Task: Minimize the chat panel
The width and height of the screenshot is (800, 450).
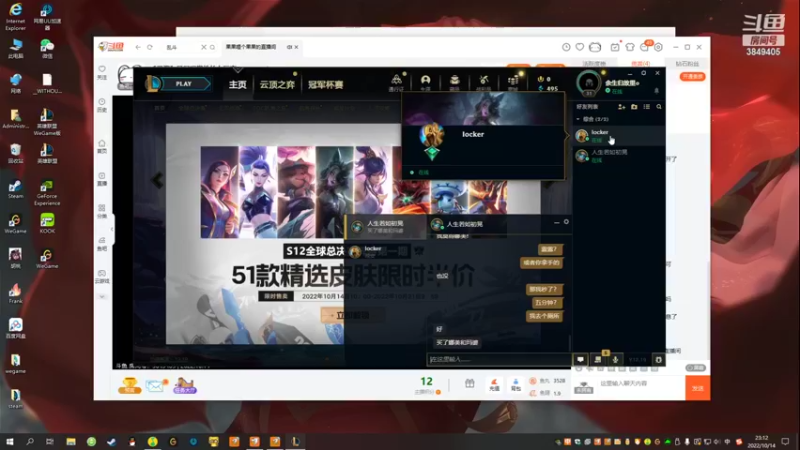Action: 557,222
